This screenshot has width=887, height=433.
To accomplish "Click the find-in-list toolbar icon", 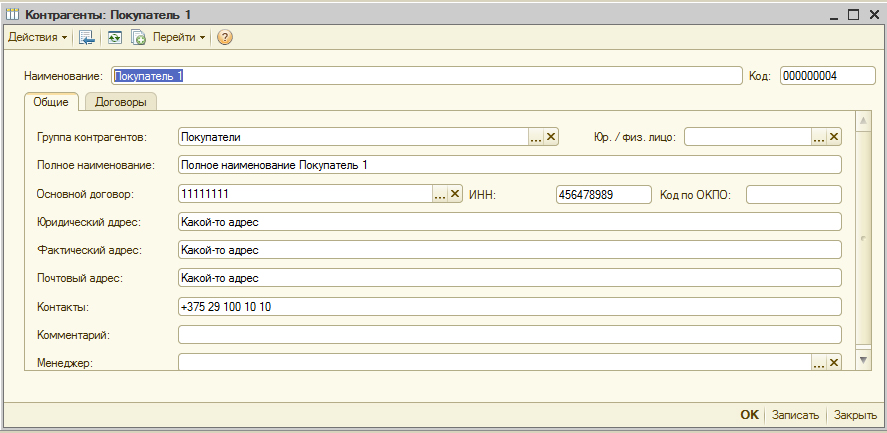I will pos(87,37).
